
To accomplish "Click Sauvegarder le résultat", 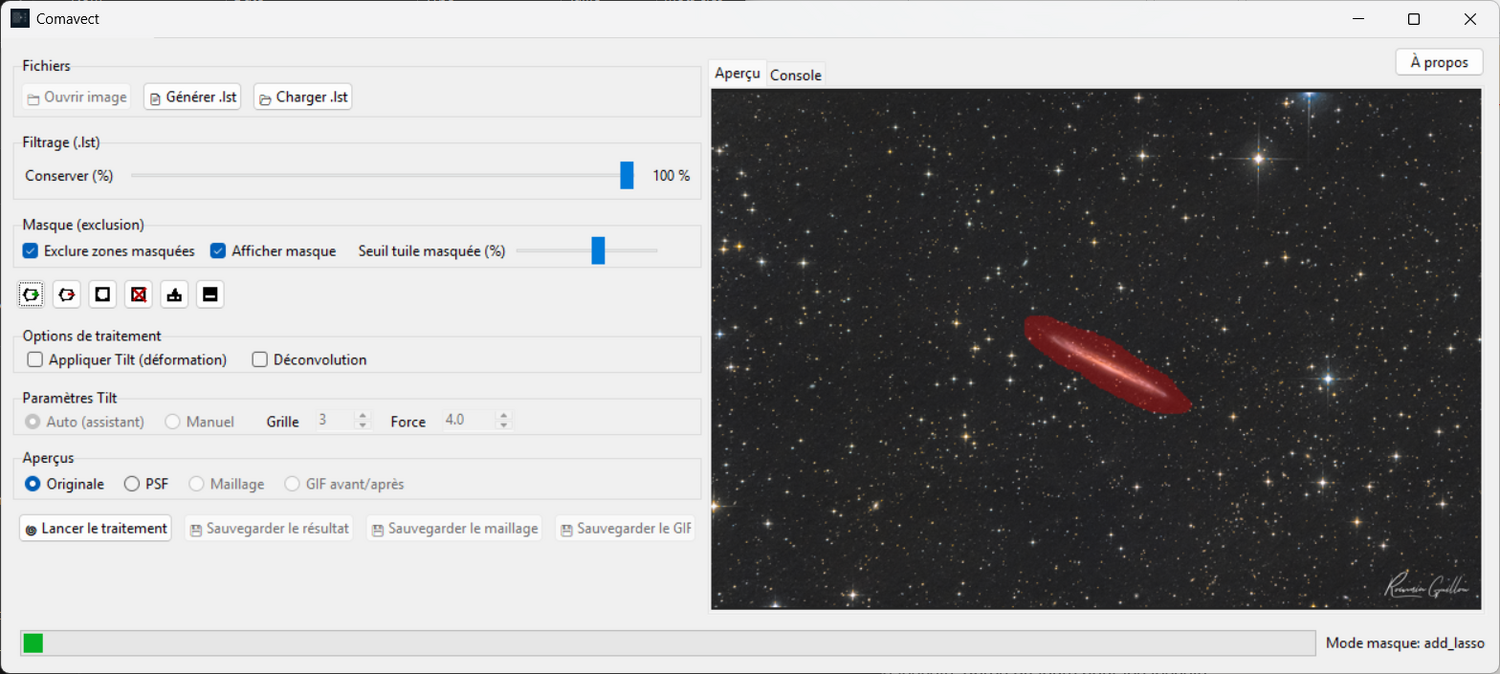I will click(269, 528).
